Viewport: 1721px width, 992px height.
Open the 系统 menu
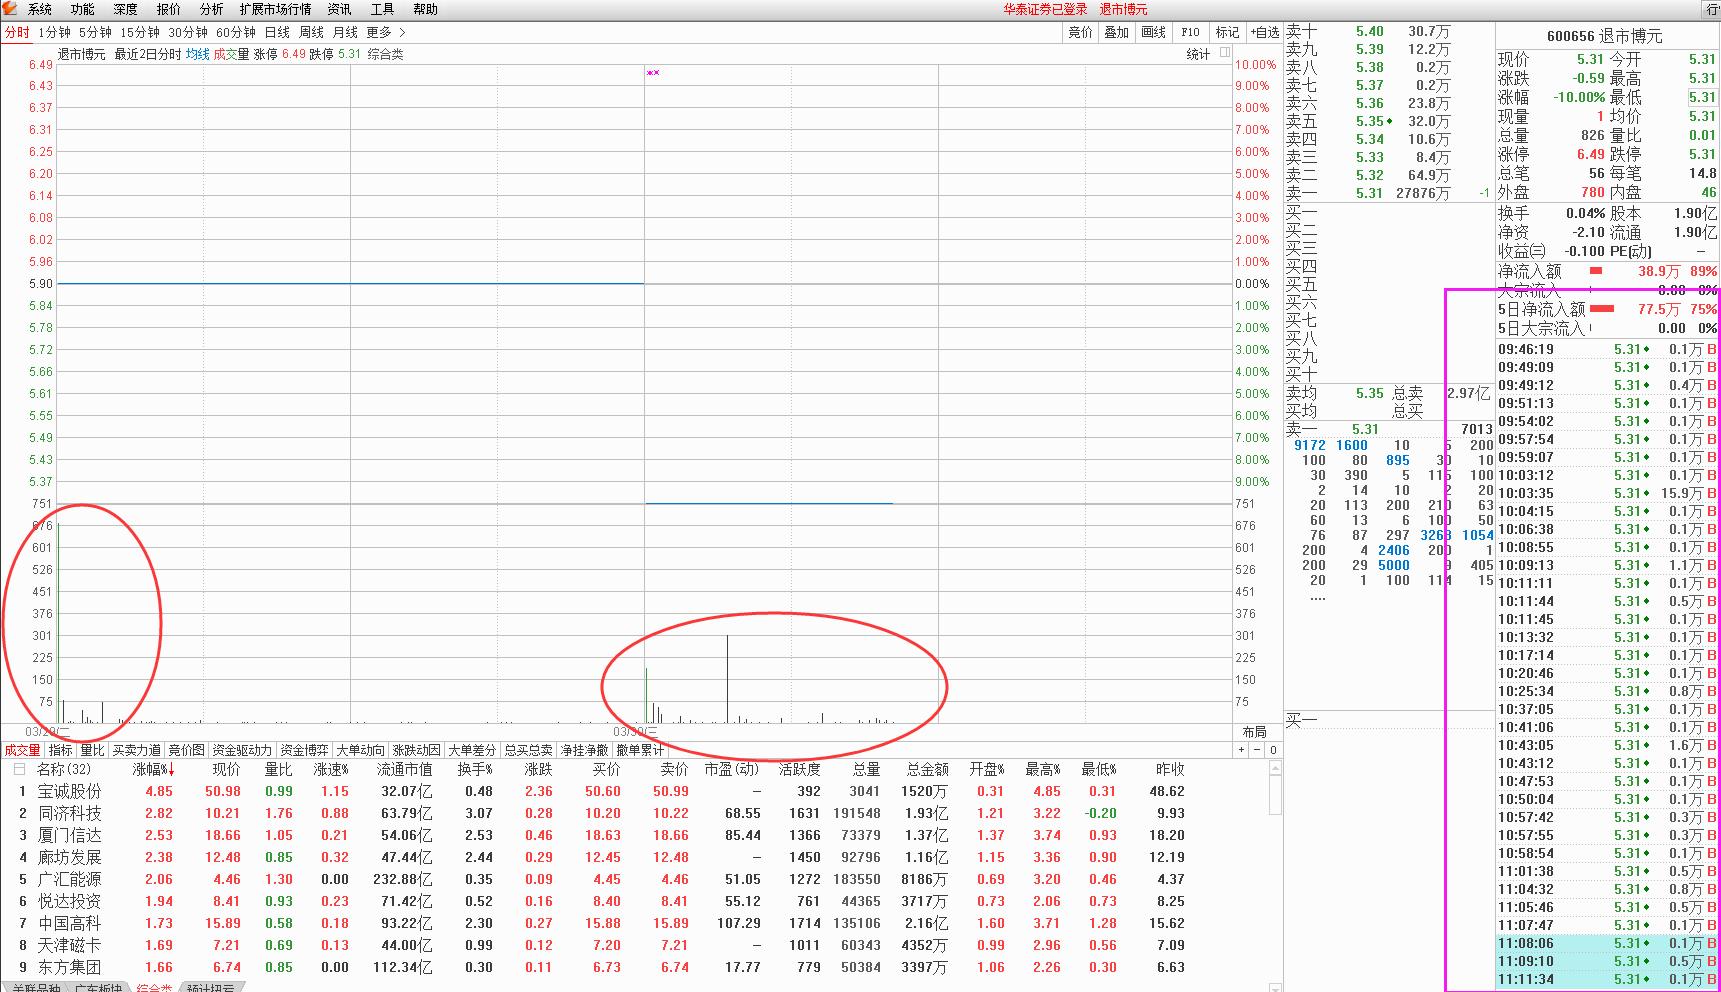coord(40,9)
